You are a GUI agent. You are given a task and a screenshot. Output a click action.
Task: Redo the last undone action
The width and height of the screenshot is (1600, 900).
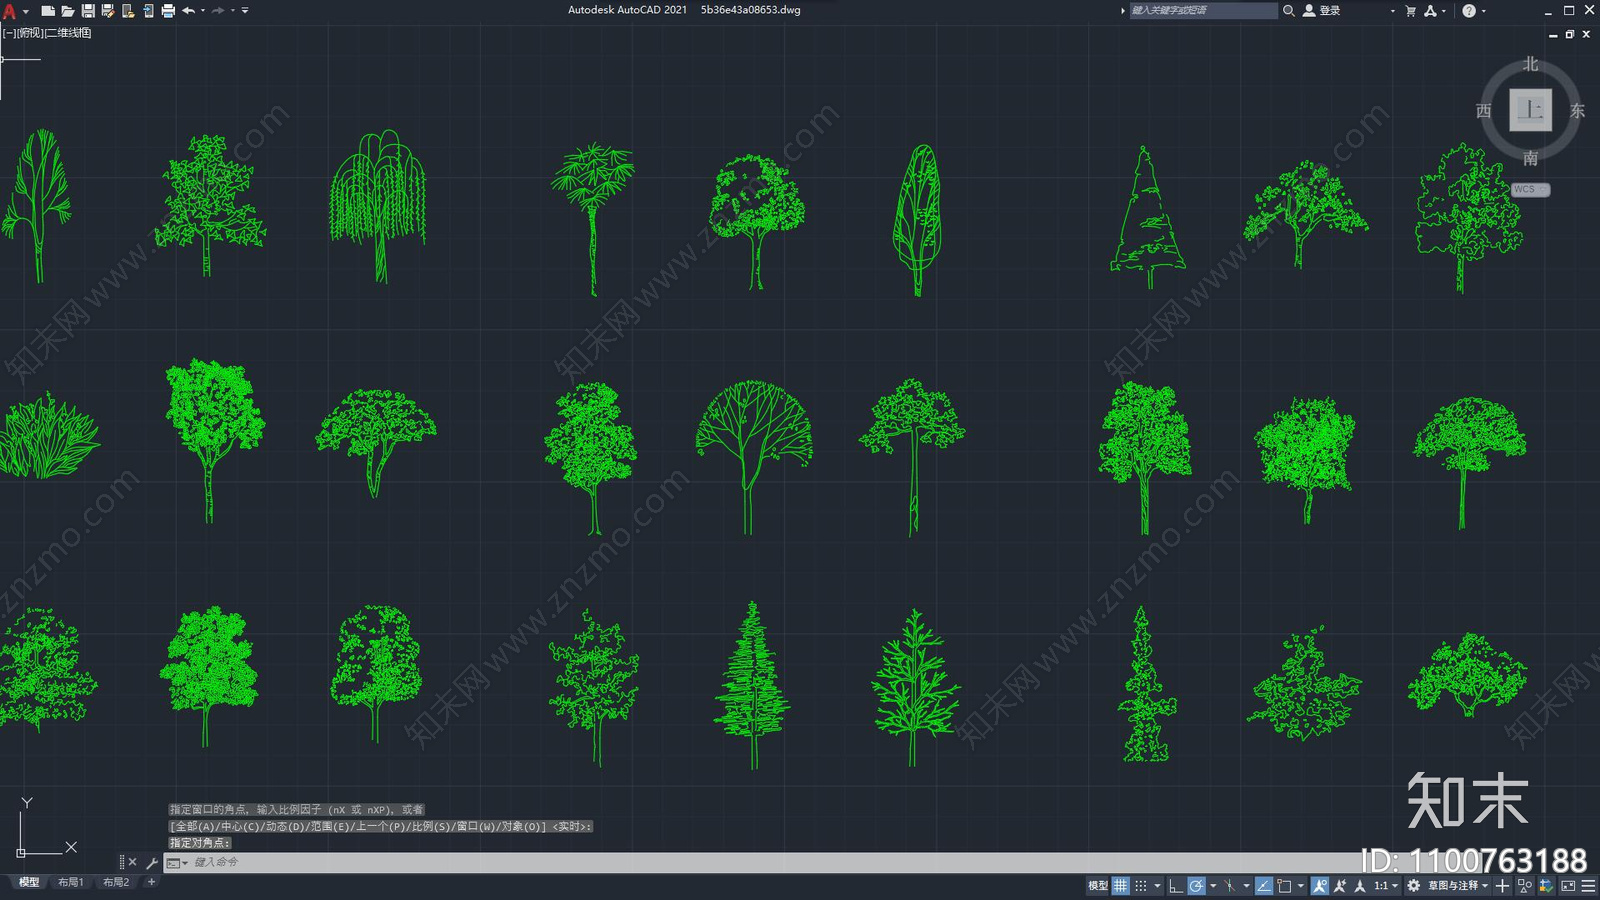tap(218, 11)
